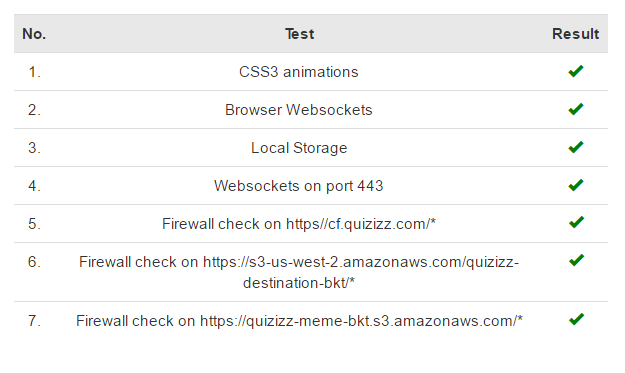Click checkmark for s3-us-west-2 firewall check

click(576, 260)
